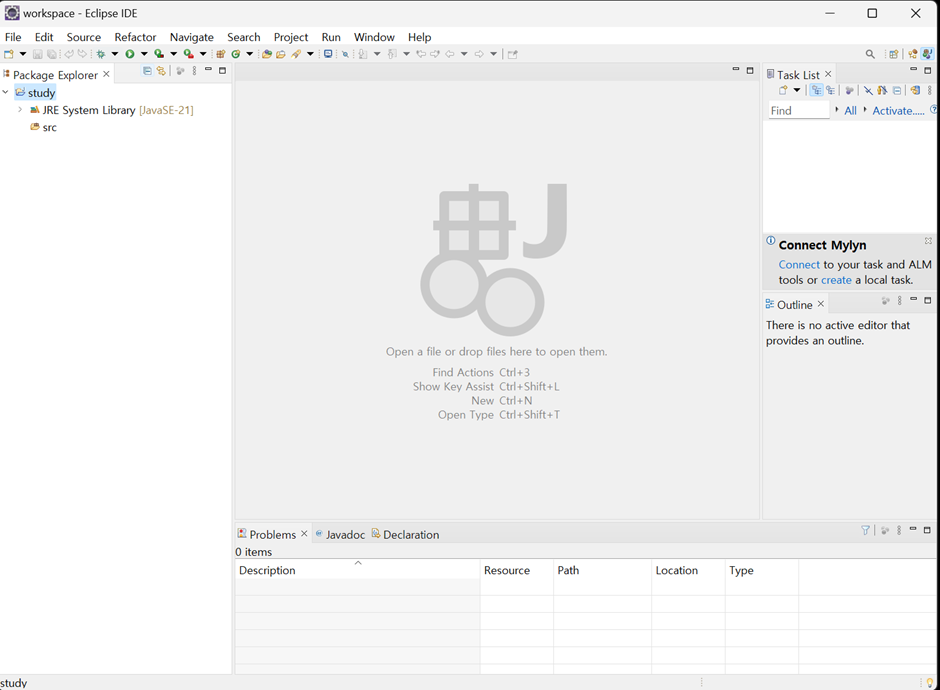Open the Project menu

pyautogui.click(x=291, y=37)
